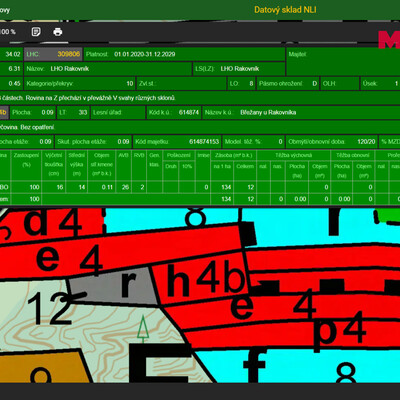Click the print icon in toolbar

(58, 32)
